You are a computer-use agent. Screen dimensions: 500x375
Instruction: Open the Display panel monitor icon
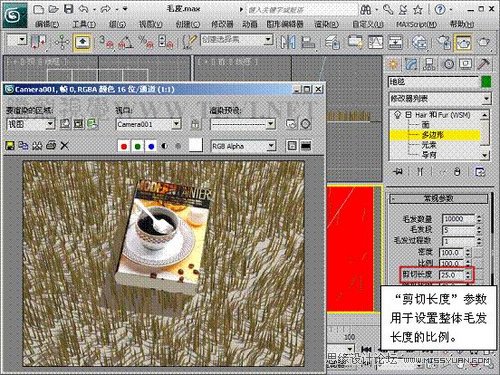466,64
